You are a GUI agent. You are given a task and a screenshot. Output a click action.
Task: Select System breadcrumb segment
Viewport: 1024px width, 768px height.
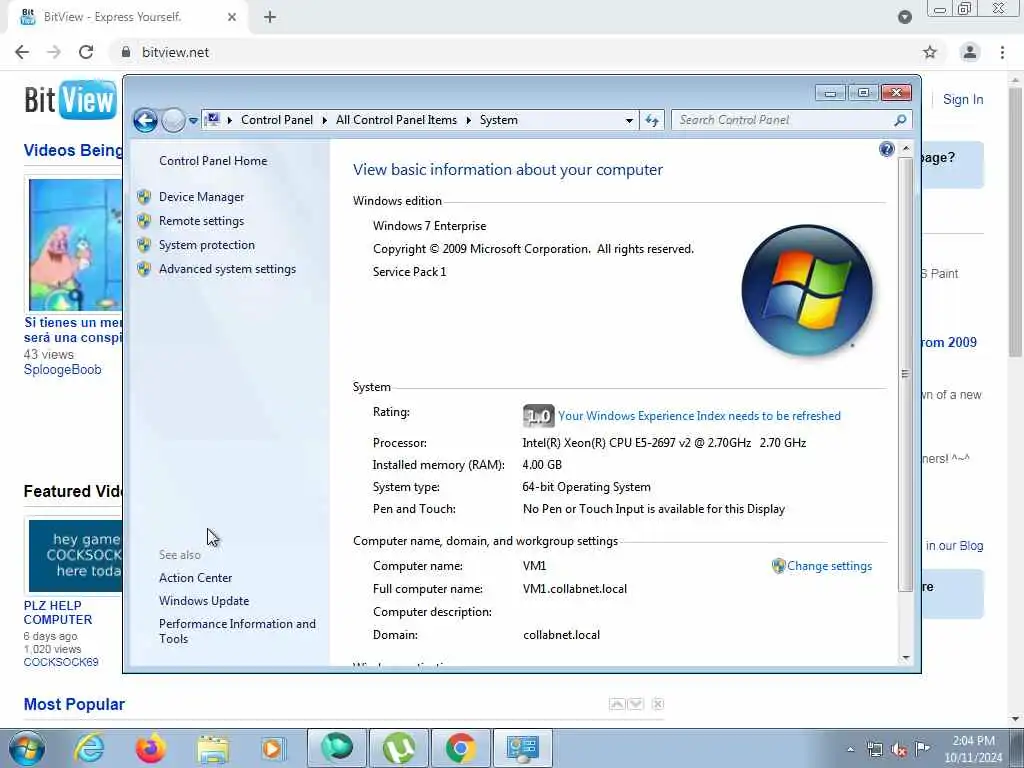point(499,120)
